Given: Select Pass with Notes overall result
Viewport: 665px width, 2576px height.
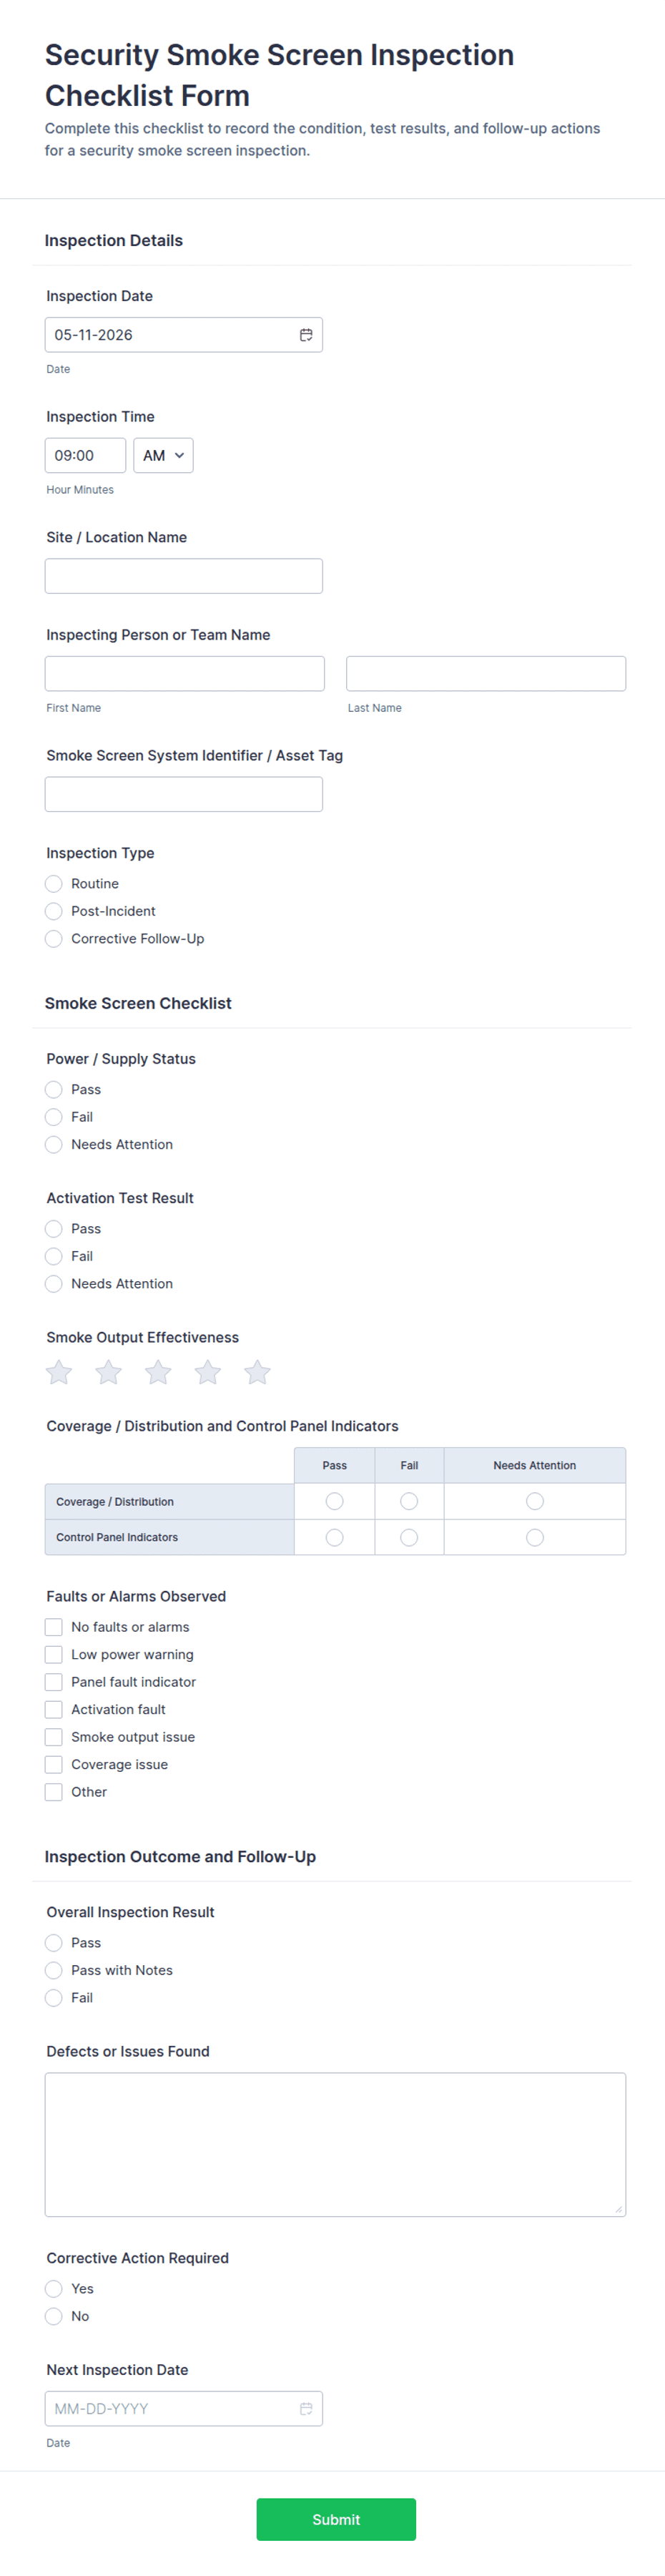Looking at the screenshot, I should [54, 1970].
